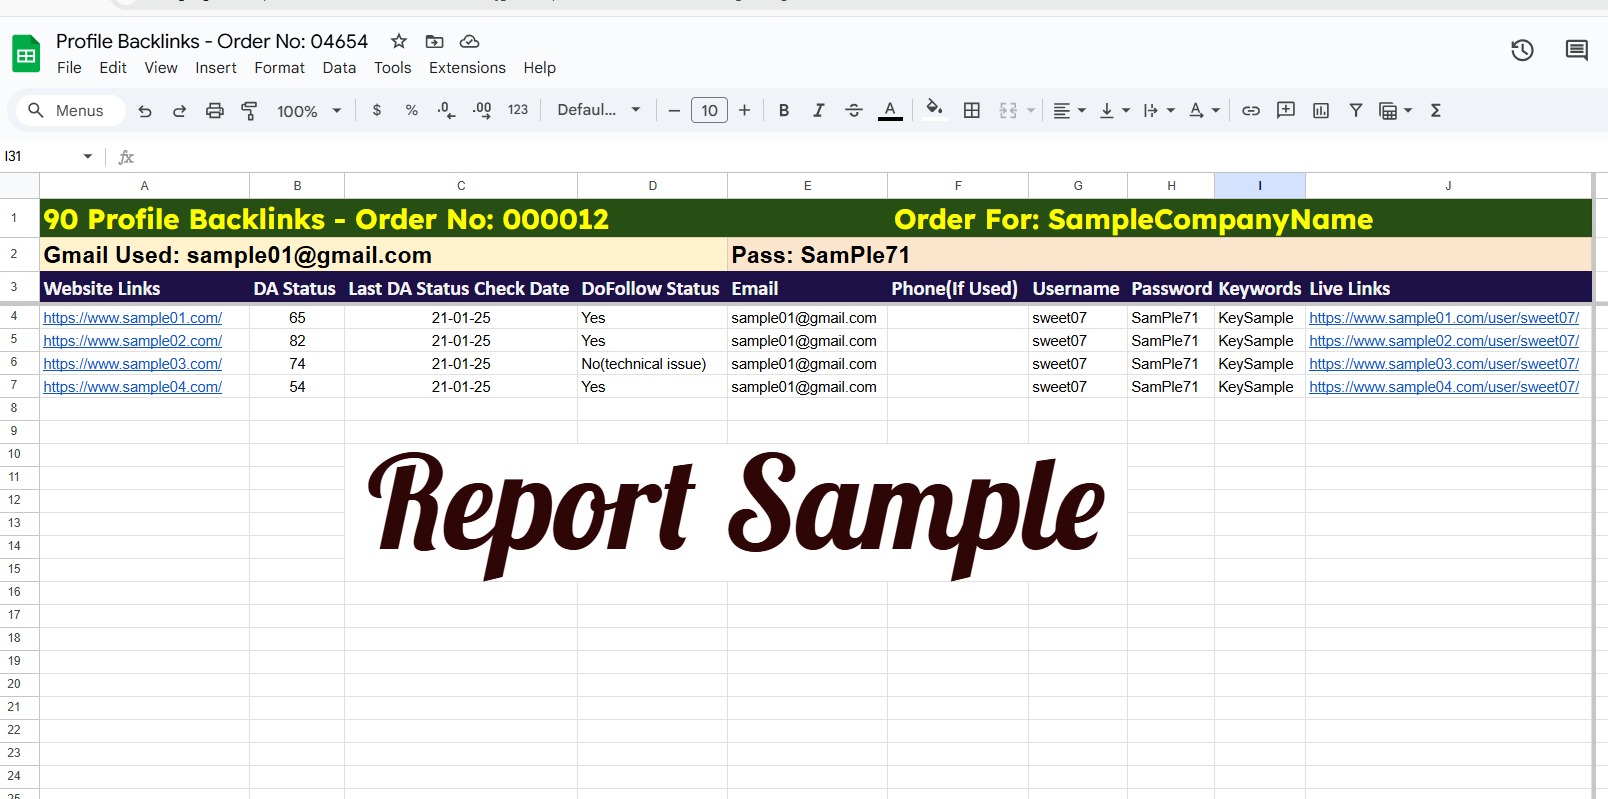Create a filter
Viewport: 1608px width, 799px height.
[1356, 110]
